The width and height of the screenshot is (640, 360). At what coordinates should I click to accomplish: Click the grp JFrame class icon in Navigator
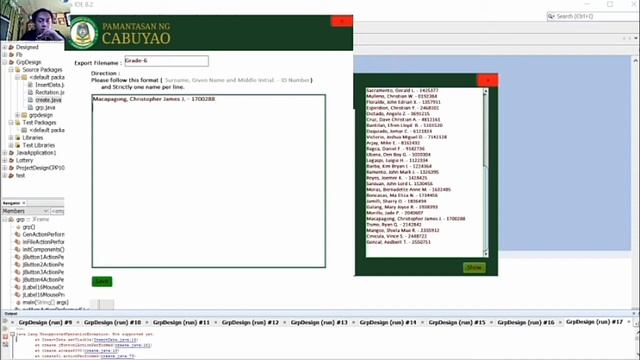11,220
